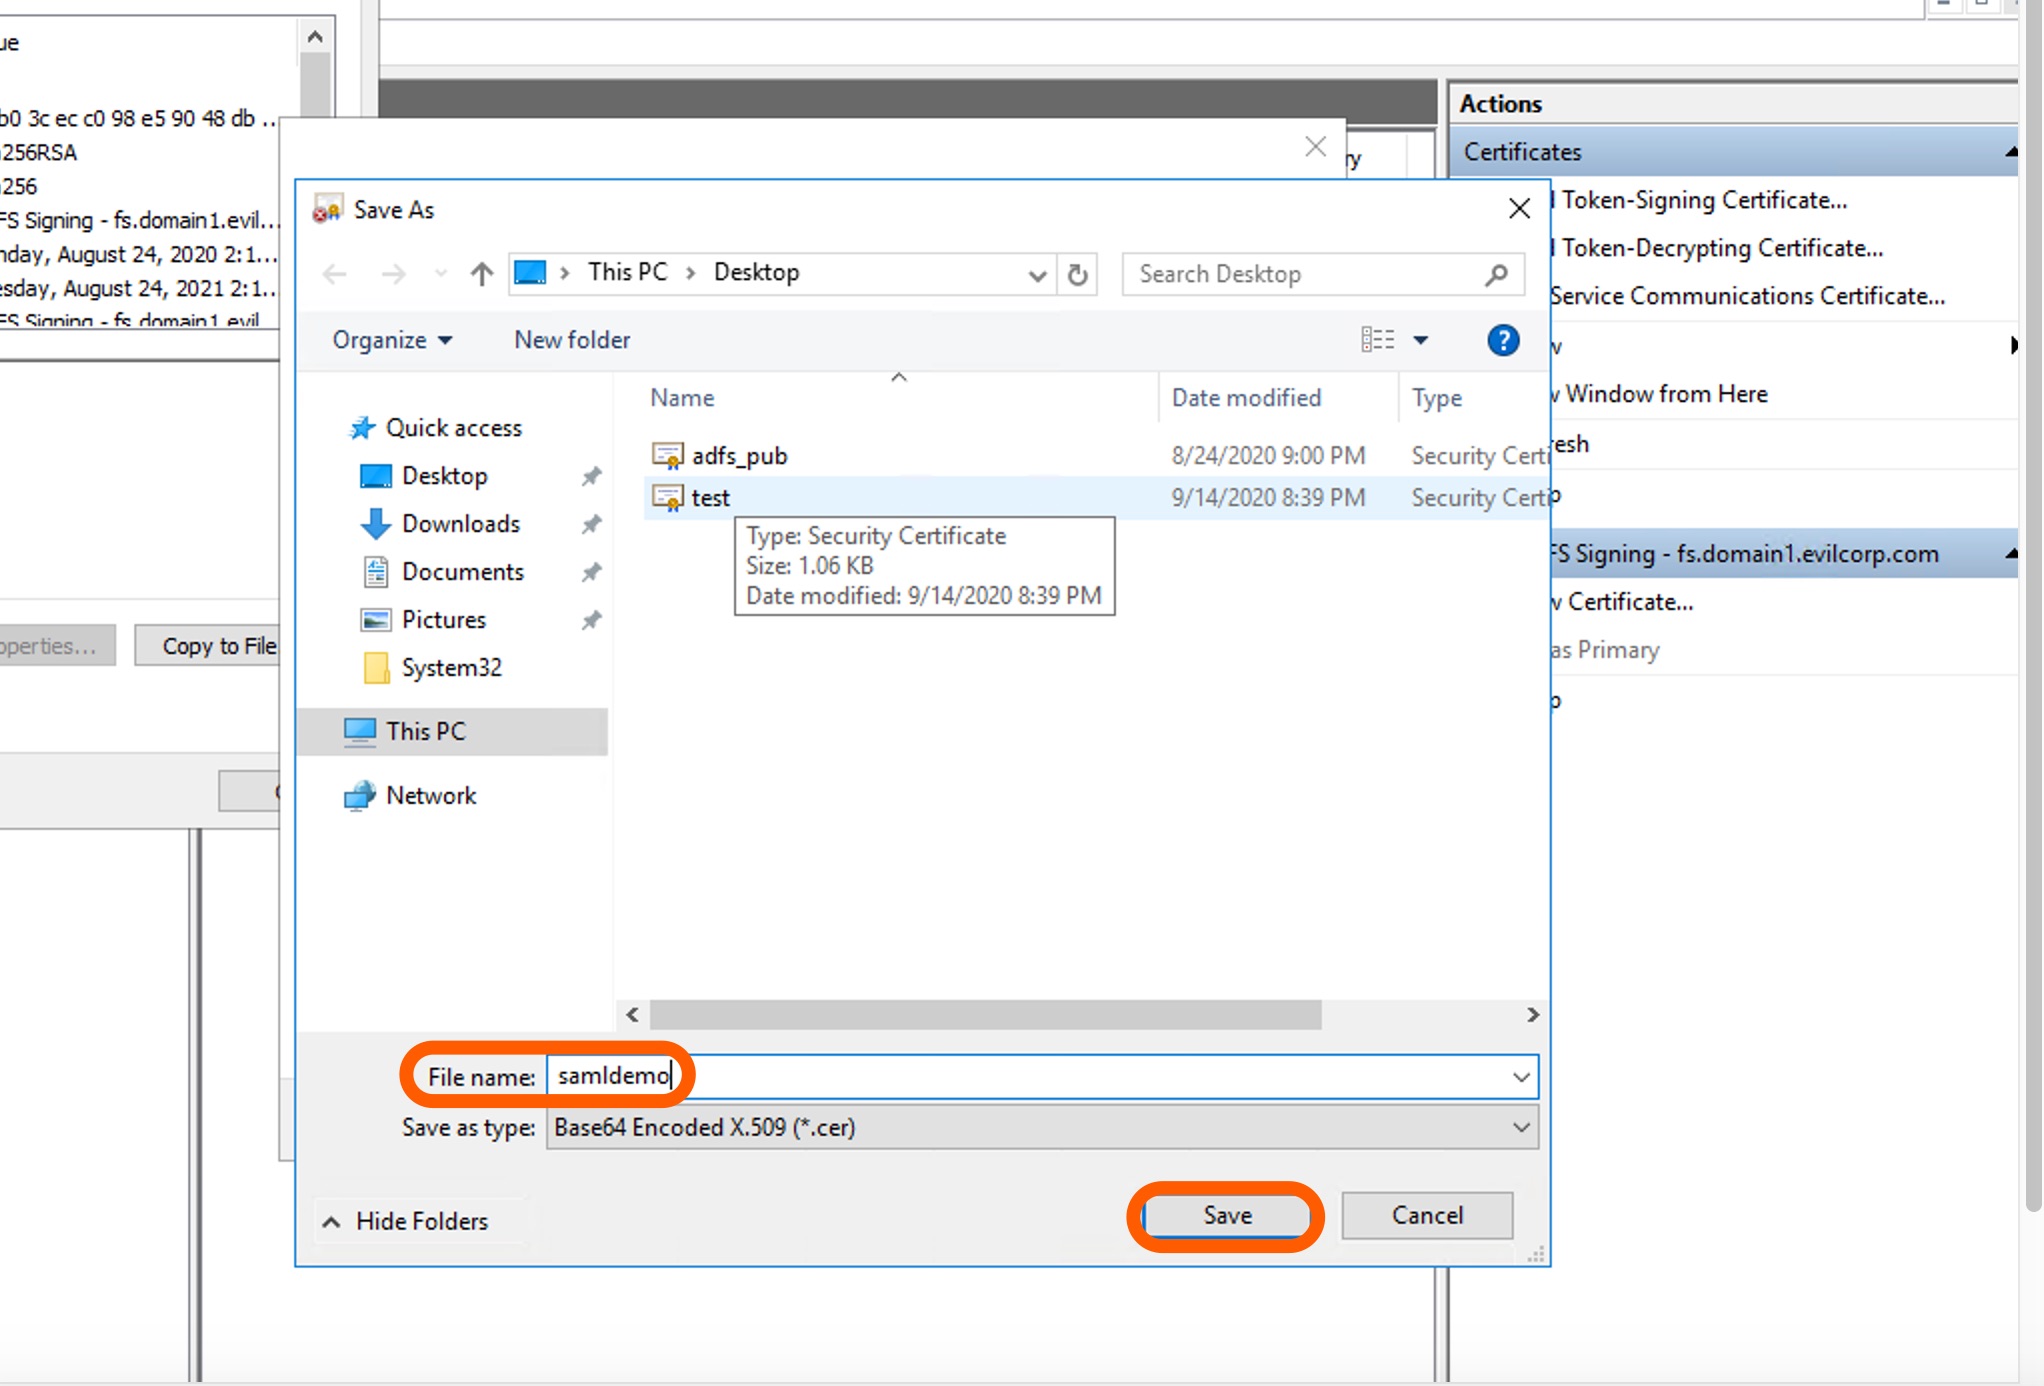The image size is (2044, 1386).
Task: Expand the address bar previous locations dropdown
Action: tap(1037, 274)
